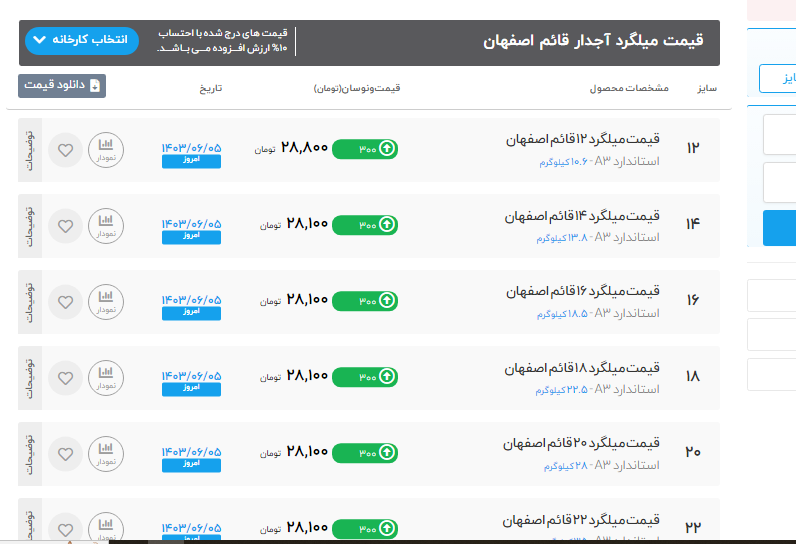Open chart for size 12 rebar
796x544 pixels.
(106, 150)
